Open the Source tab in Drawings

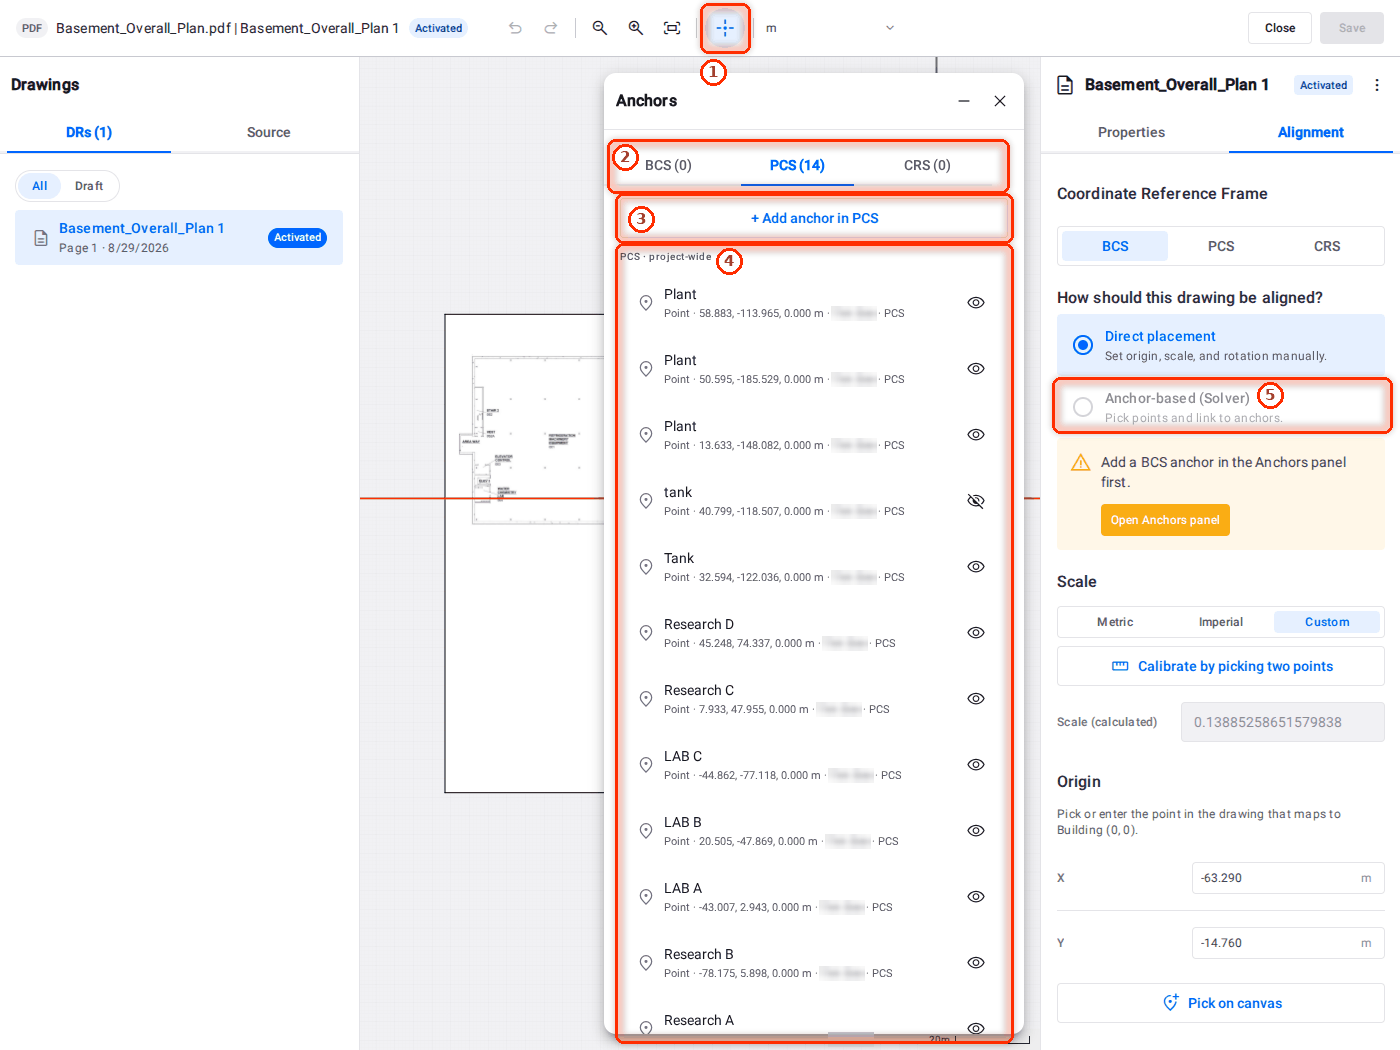click(x=268, y=132)
